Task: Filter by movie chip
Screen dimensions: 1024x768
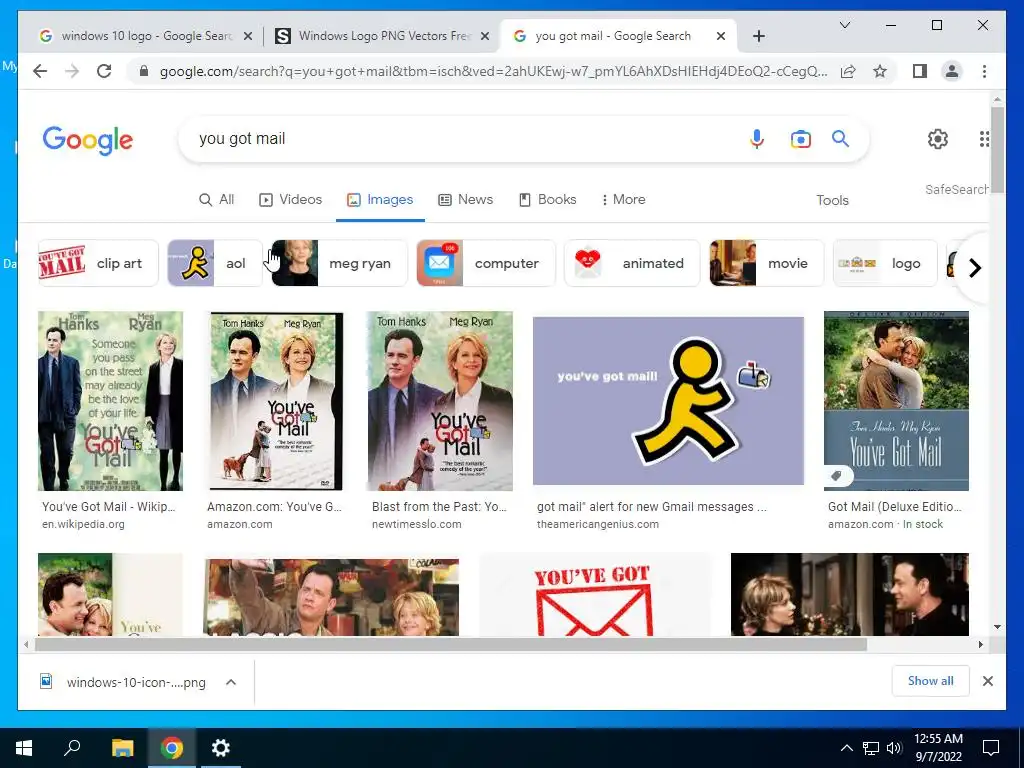Action: tap(767, 263)
